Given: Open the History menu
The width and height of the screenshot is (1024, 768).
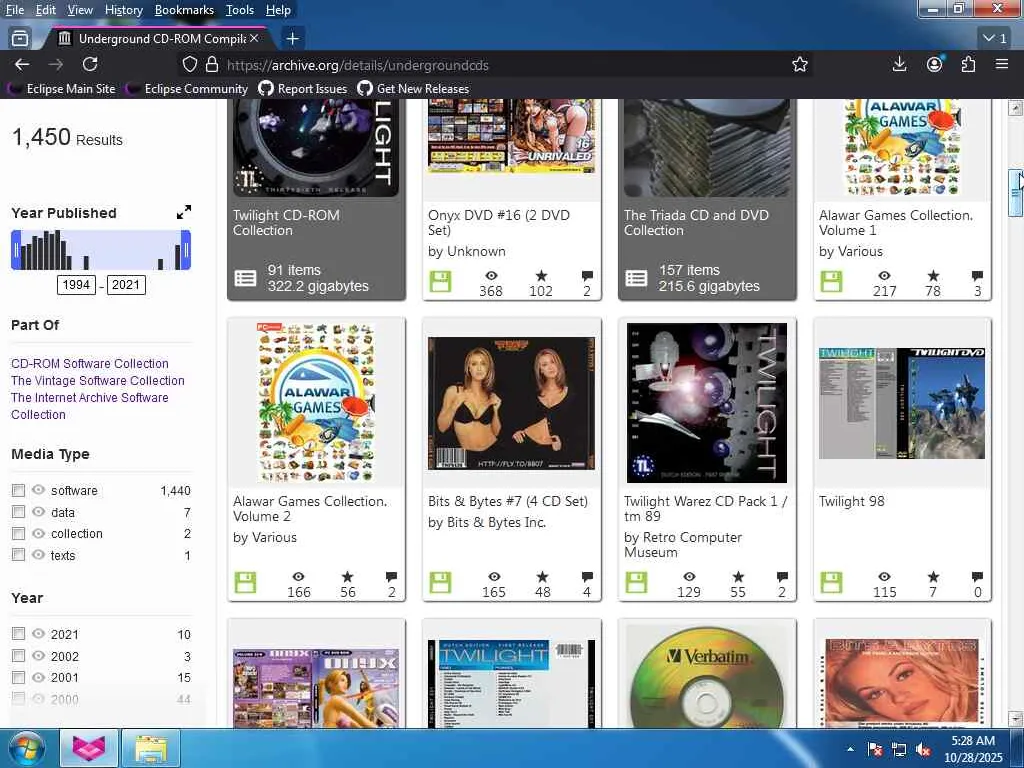Looking at the screenshot, I should pyautogui.click(x=123, y=10).
